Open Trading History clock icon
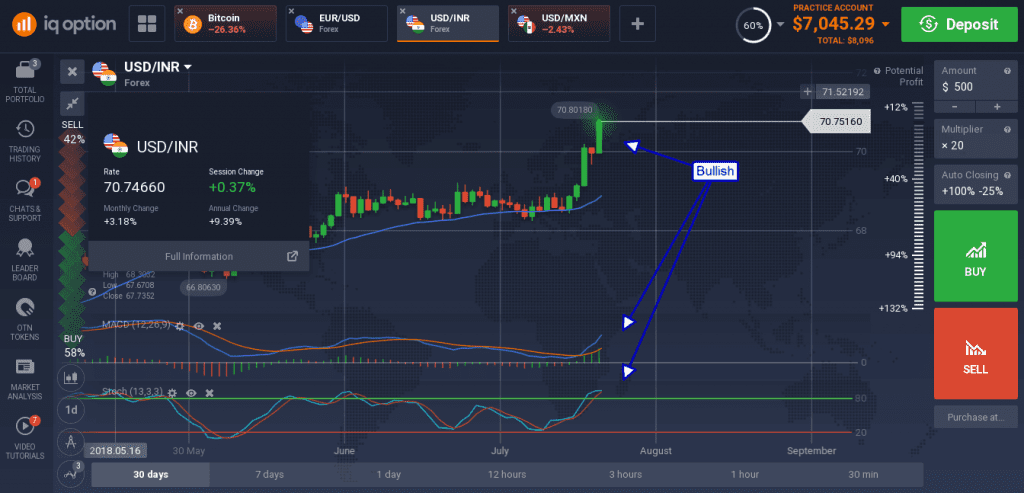Image resolution: width=1024 pixels, height=493 pixels. point(25,129)
